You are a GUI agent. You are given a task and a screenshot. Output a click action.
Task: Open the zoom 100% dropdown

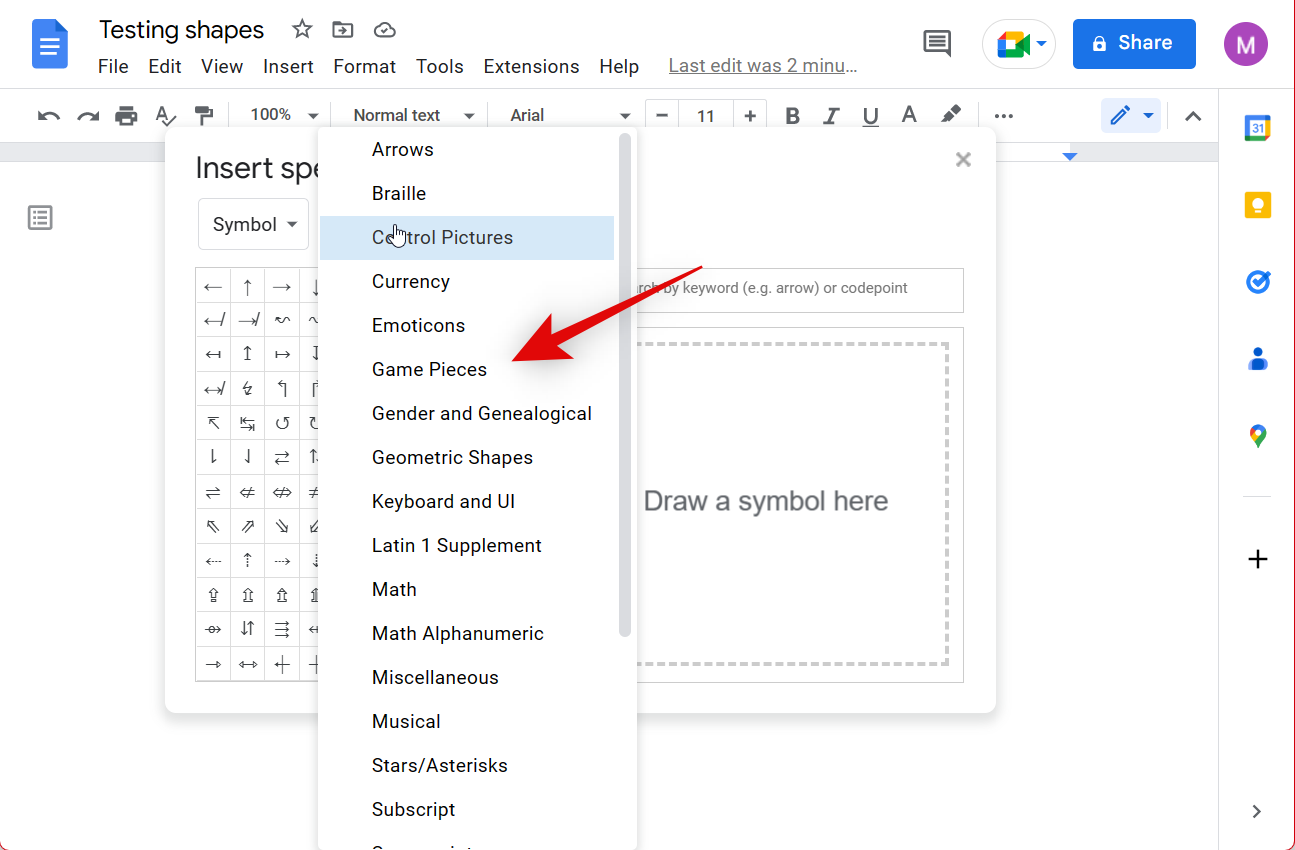tap(283, 116)
